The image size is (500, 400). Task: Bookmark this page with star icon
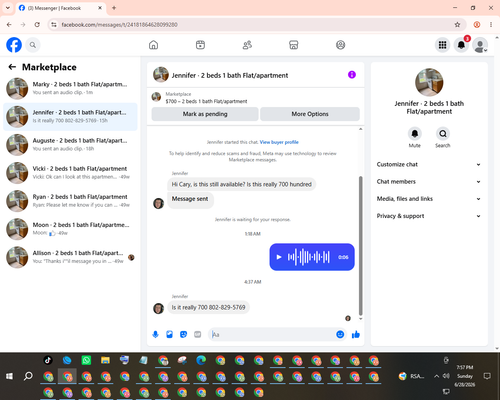point(457,25)
